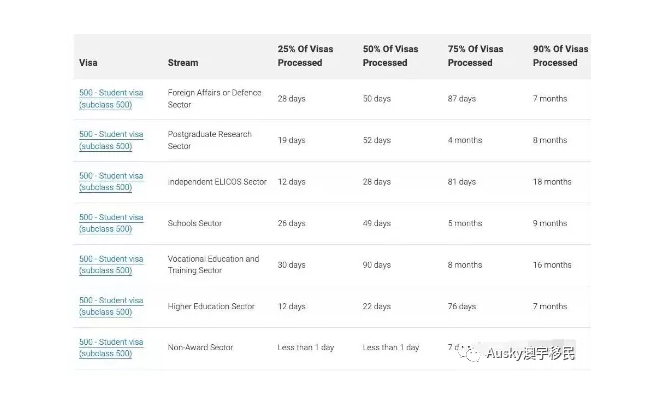
Task: Click the WeChat logo icon in watermark
Action: coord(470,353)
